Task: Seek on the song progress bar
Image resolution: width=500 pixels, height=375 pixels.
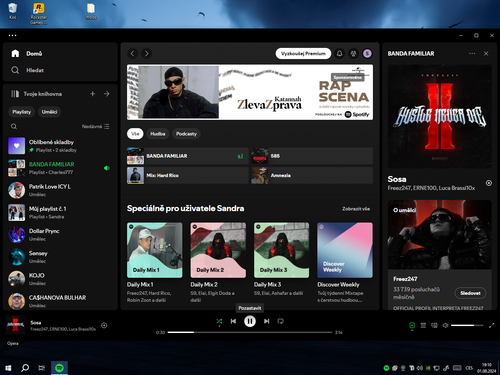Action: (x=250, y=332)
